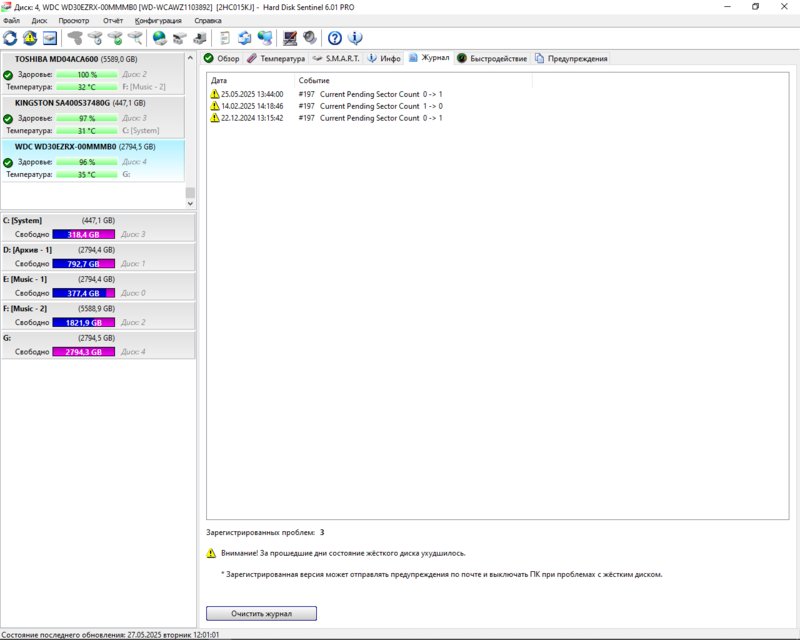Click the Refresh toolbar icon
This screenshot has height=640, width=800.
(x=10, y=38)
